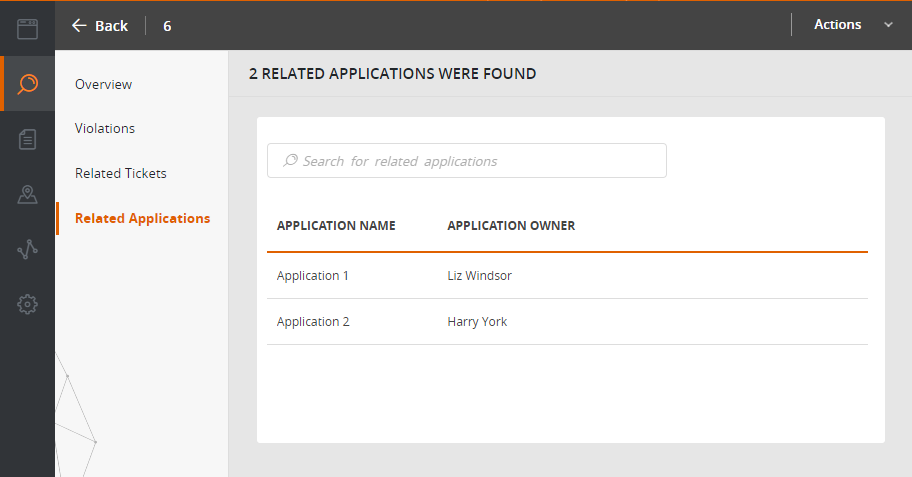Open the graph nodes icon in sidebar
912x477 pixels.
click(27, 249)
